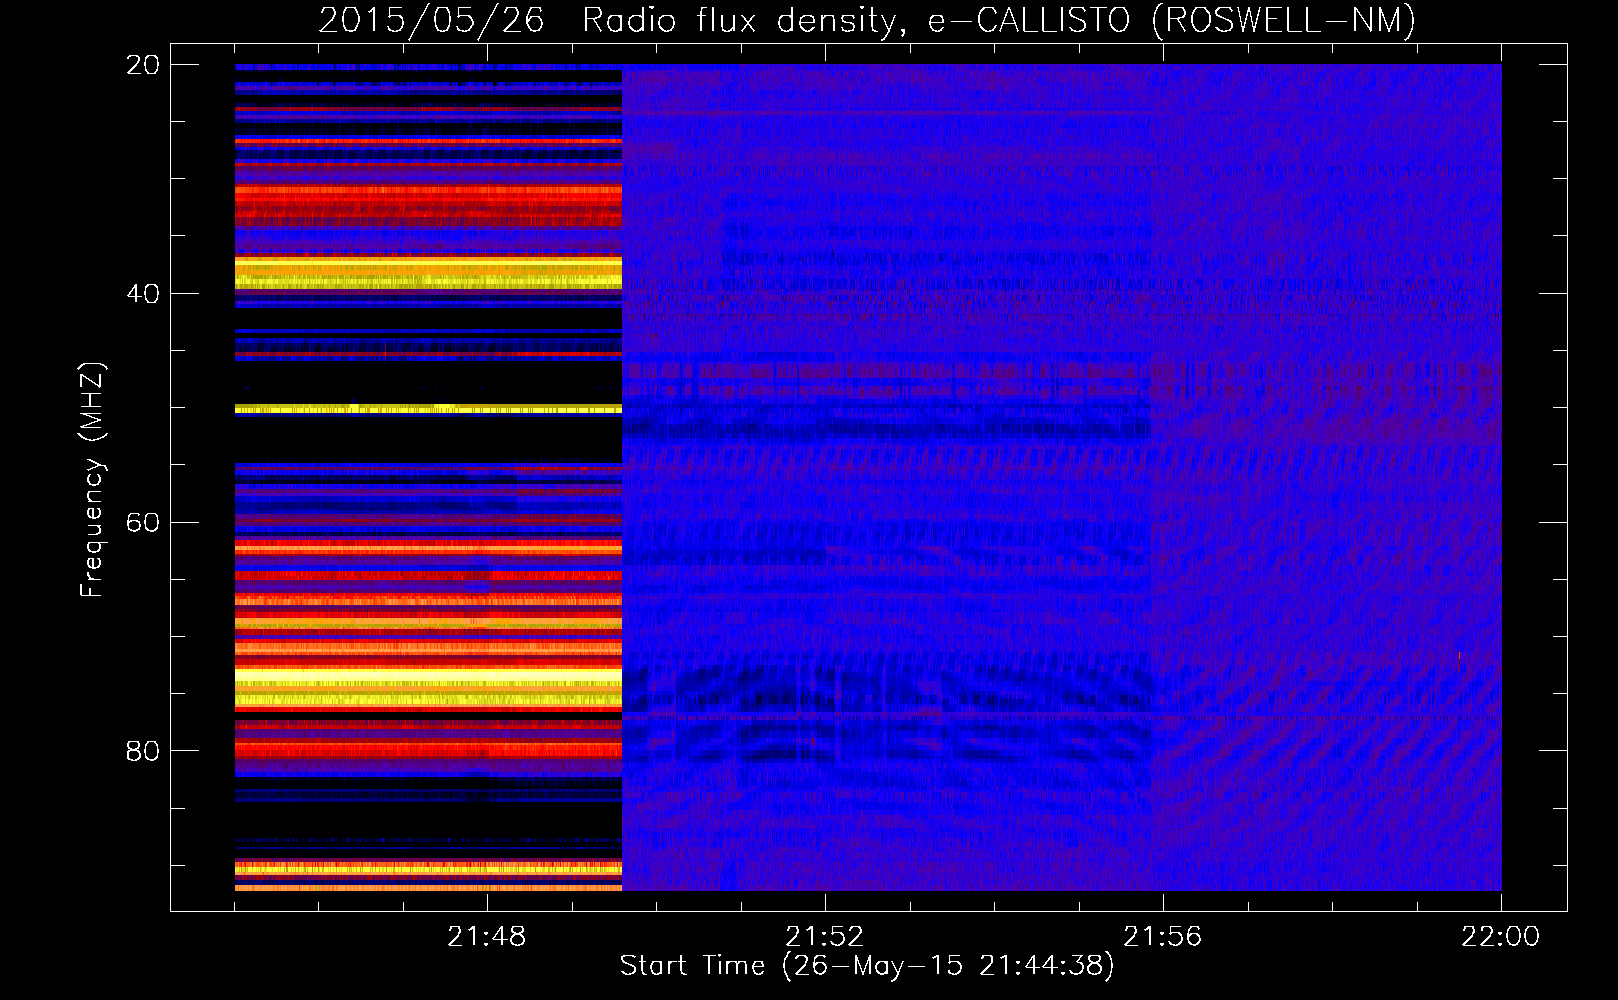Click the time tick label '21:52'

click(x=825, y=937)
